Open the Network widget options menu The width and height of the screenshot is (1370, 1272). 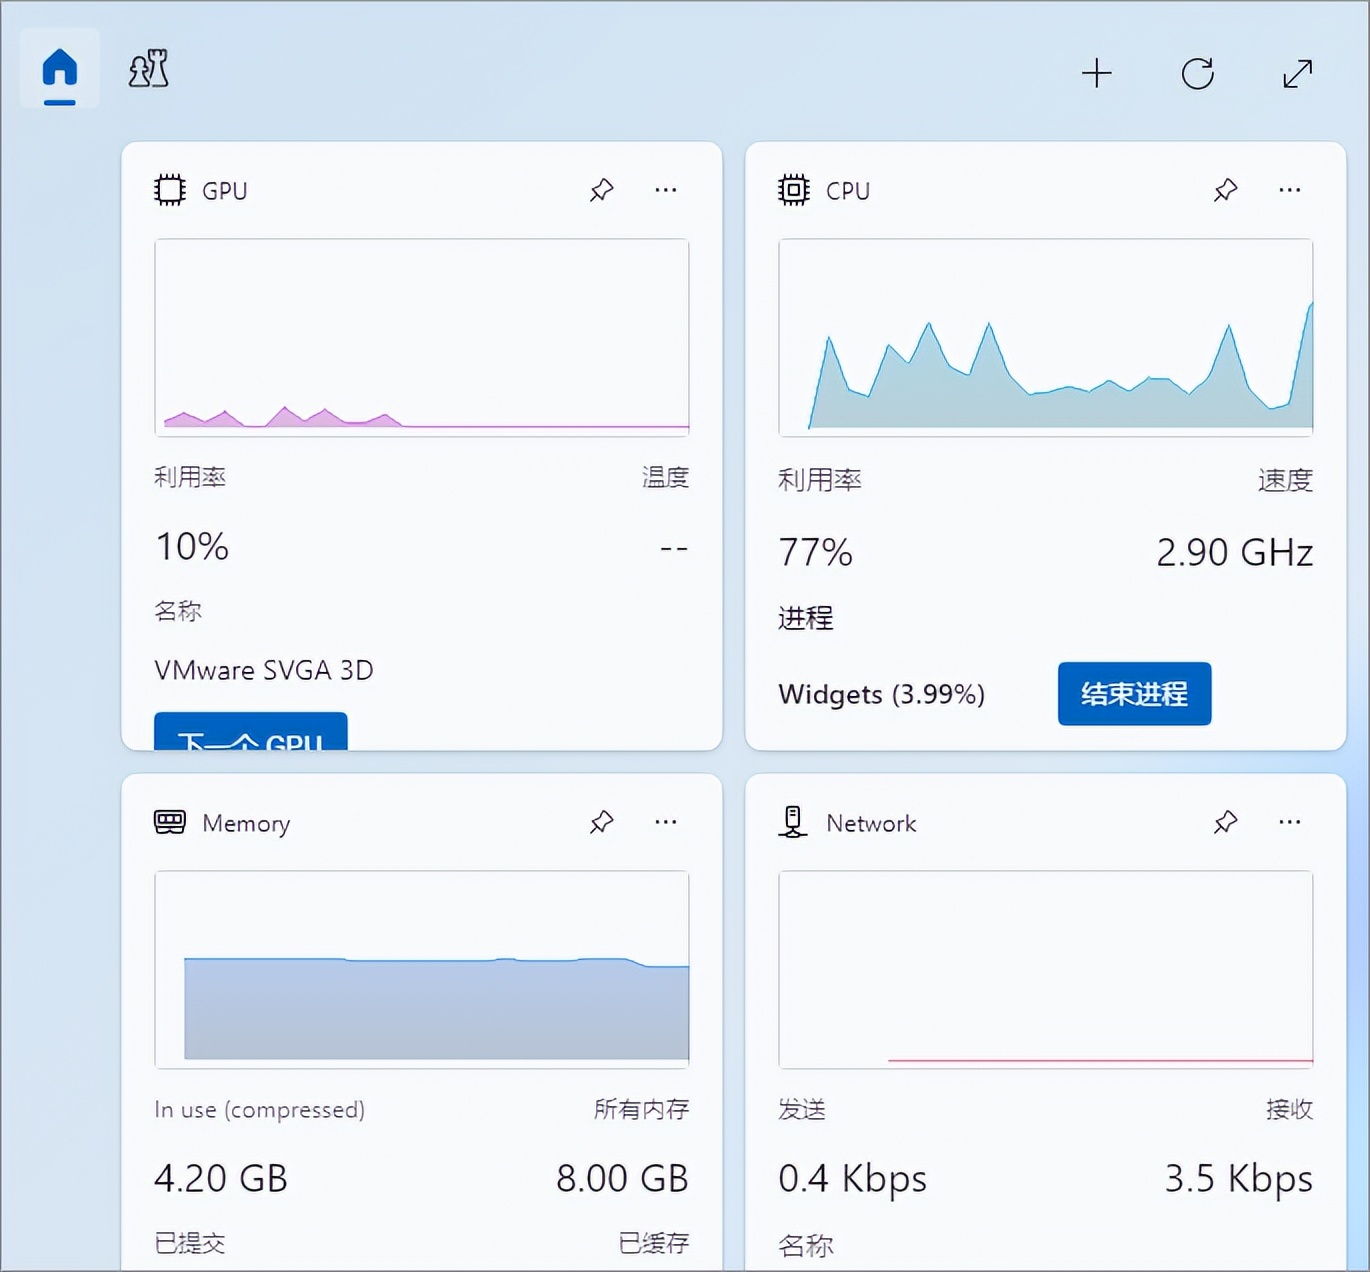(1288, 822)
